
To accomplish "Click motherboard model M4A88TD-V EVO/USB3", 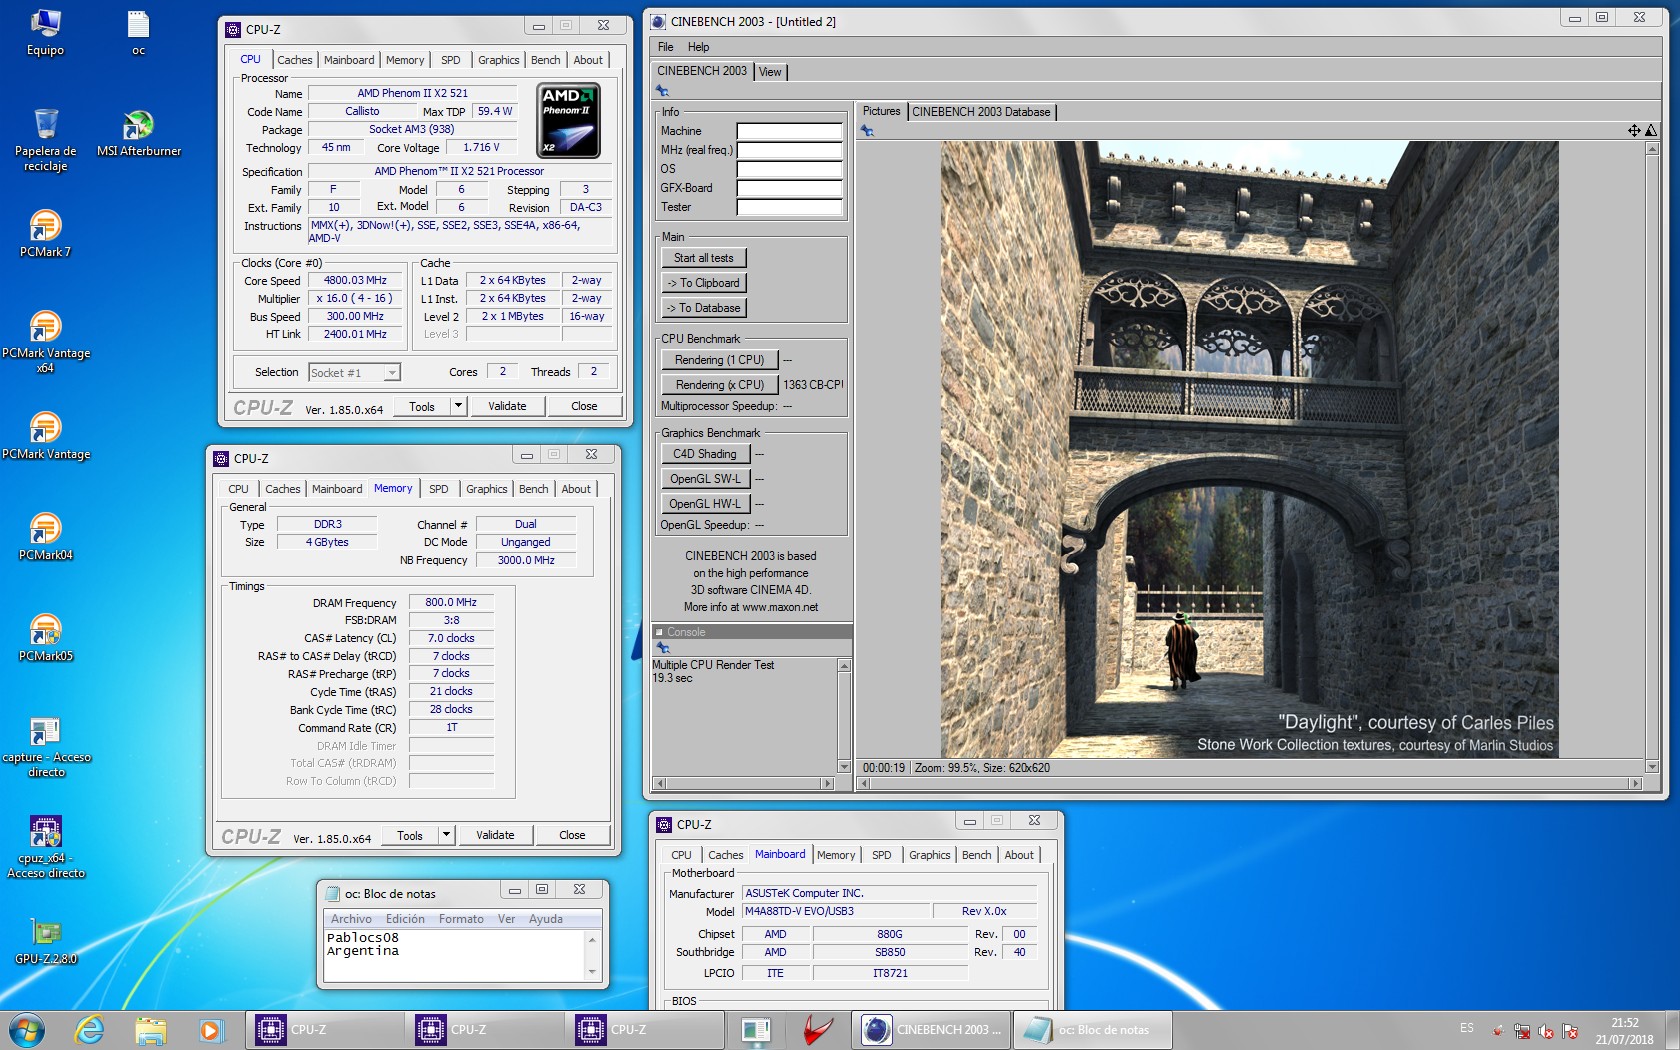I will click(835, 912).
